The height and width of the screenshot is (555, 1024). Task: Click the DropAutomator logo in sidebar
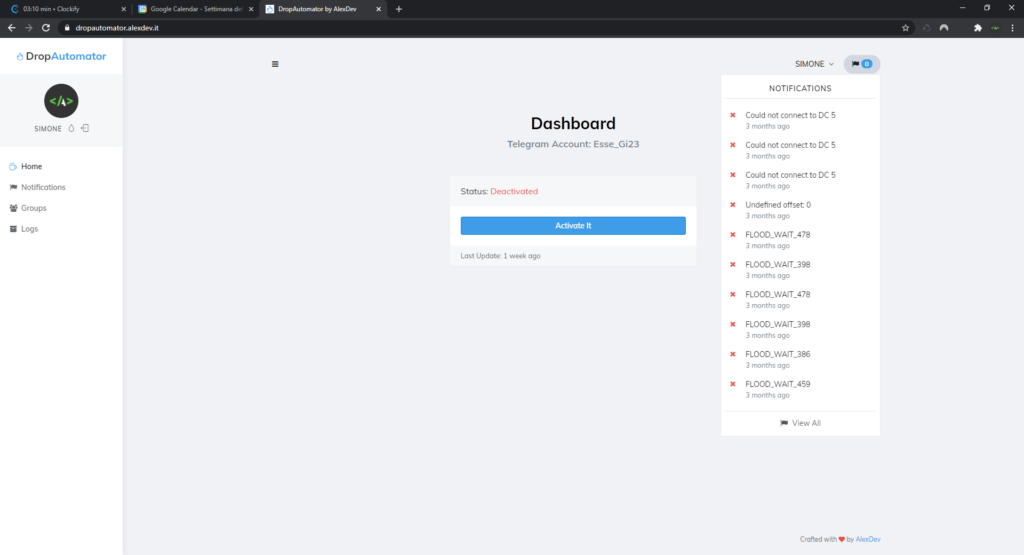(x=61, y=57)
